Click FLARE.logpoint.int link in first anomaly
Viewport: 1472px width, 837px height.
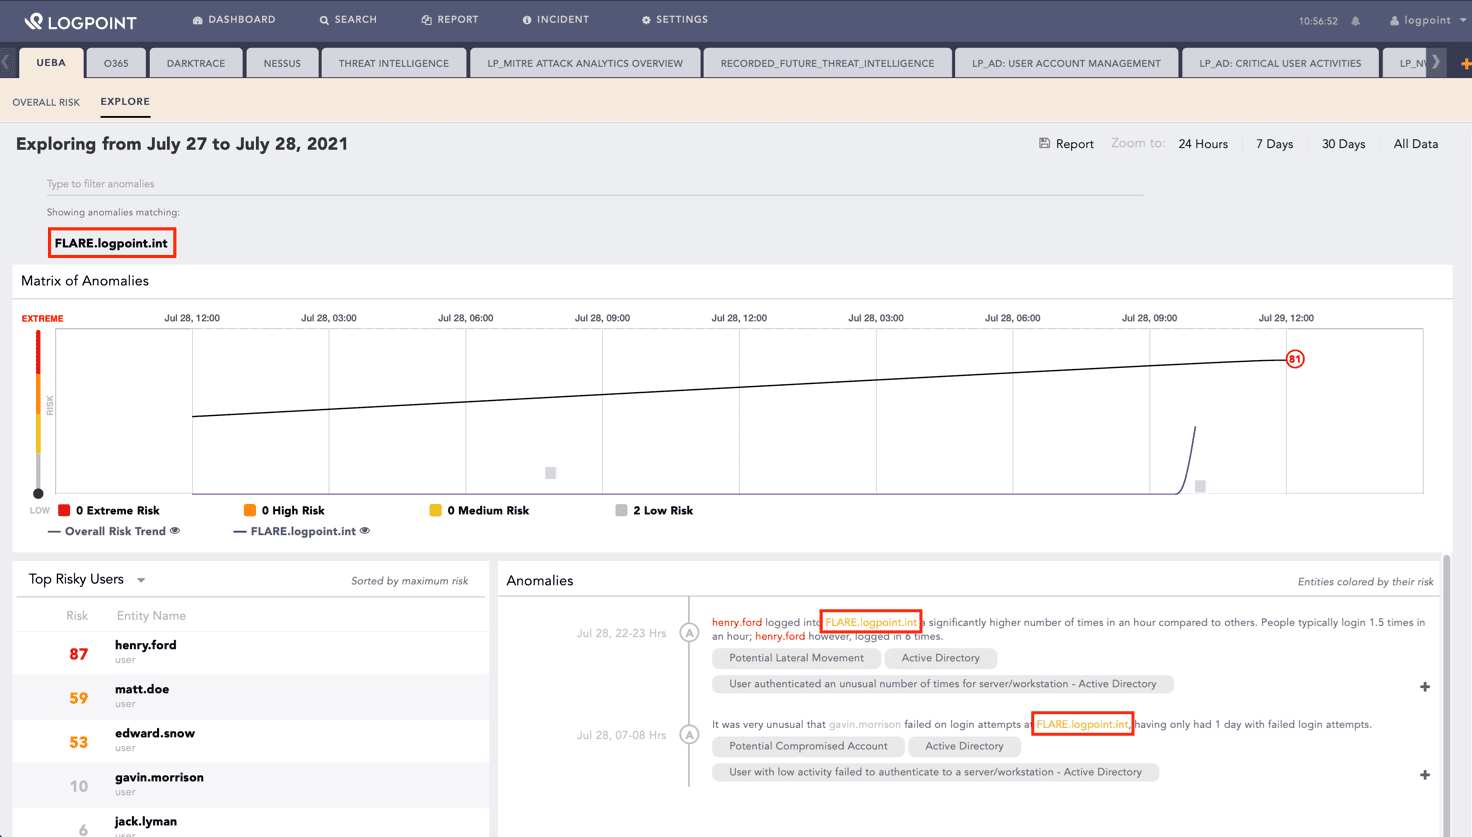coord(871,622)
